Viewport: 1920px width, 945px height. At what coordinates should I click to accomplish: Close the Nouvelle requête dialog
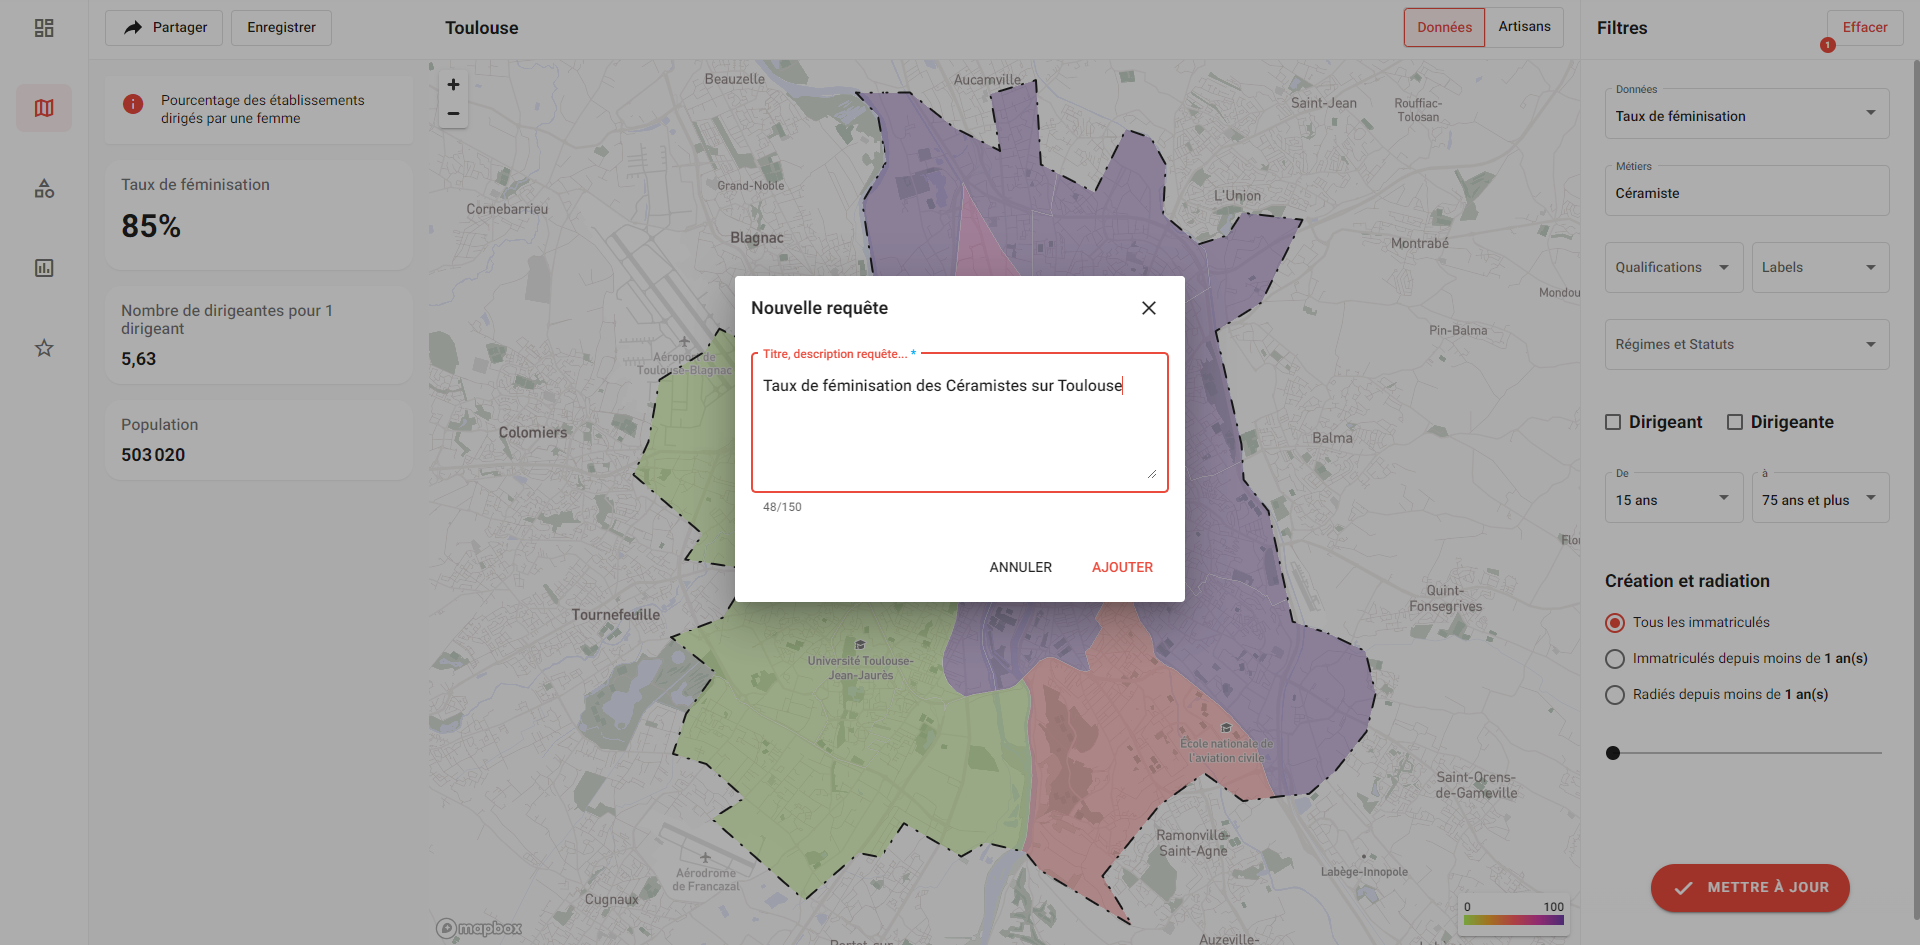[1149, 308]
